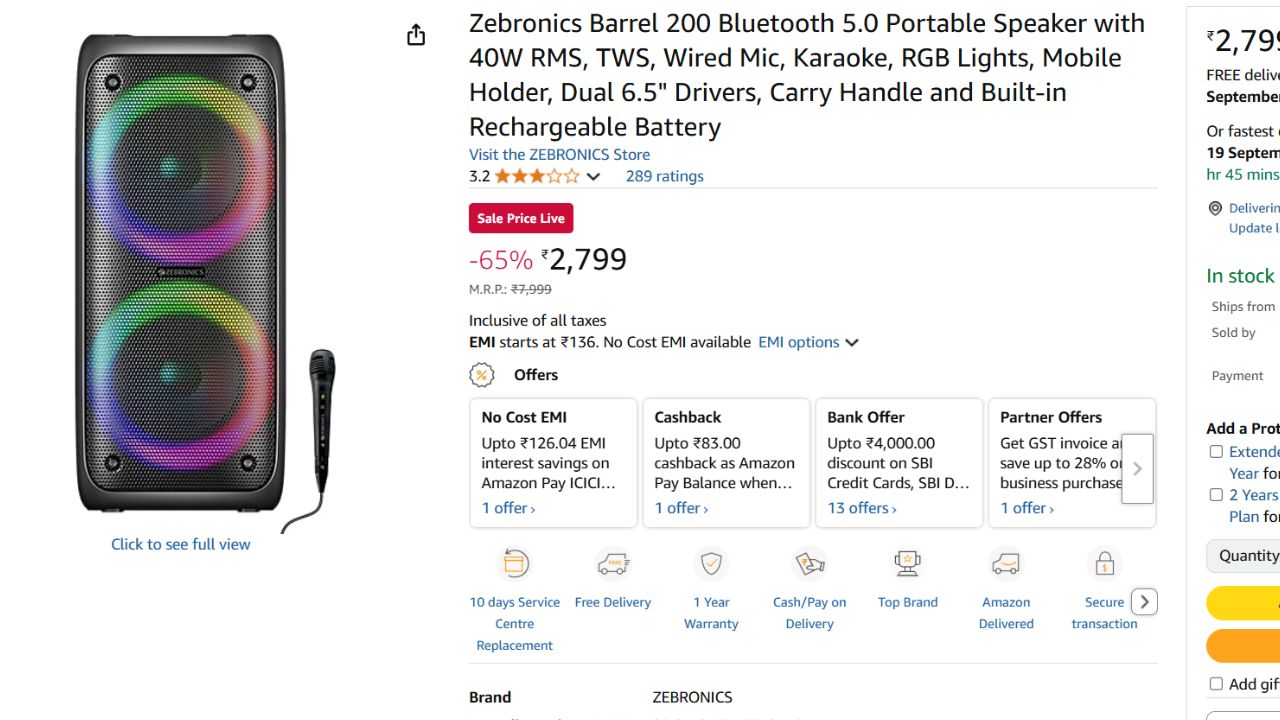Click the Free Delivery truck icon
Screen dimensions: 1280x720
coord(613,564)
